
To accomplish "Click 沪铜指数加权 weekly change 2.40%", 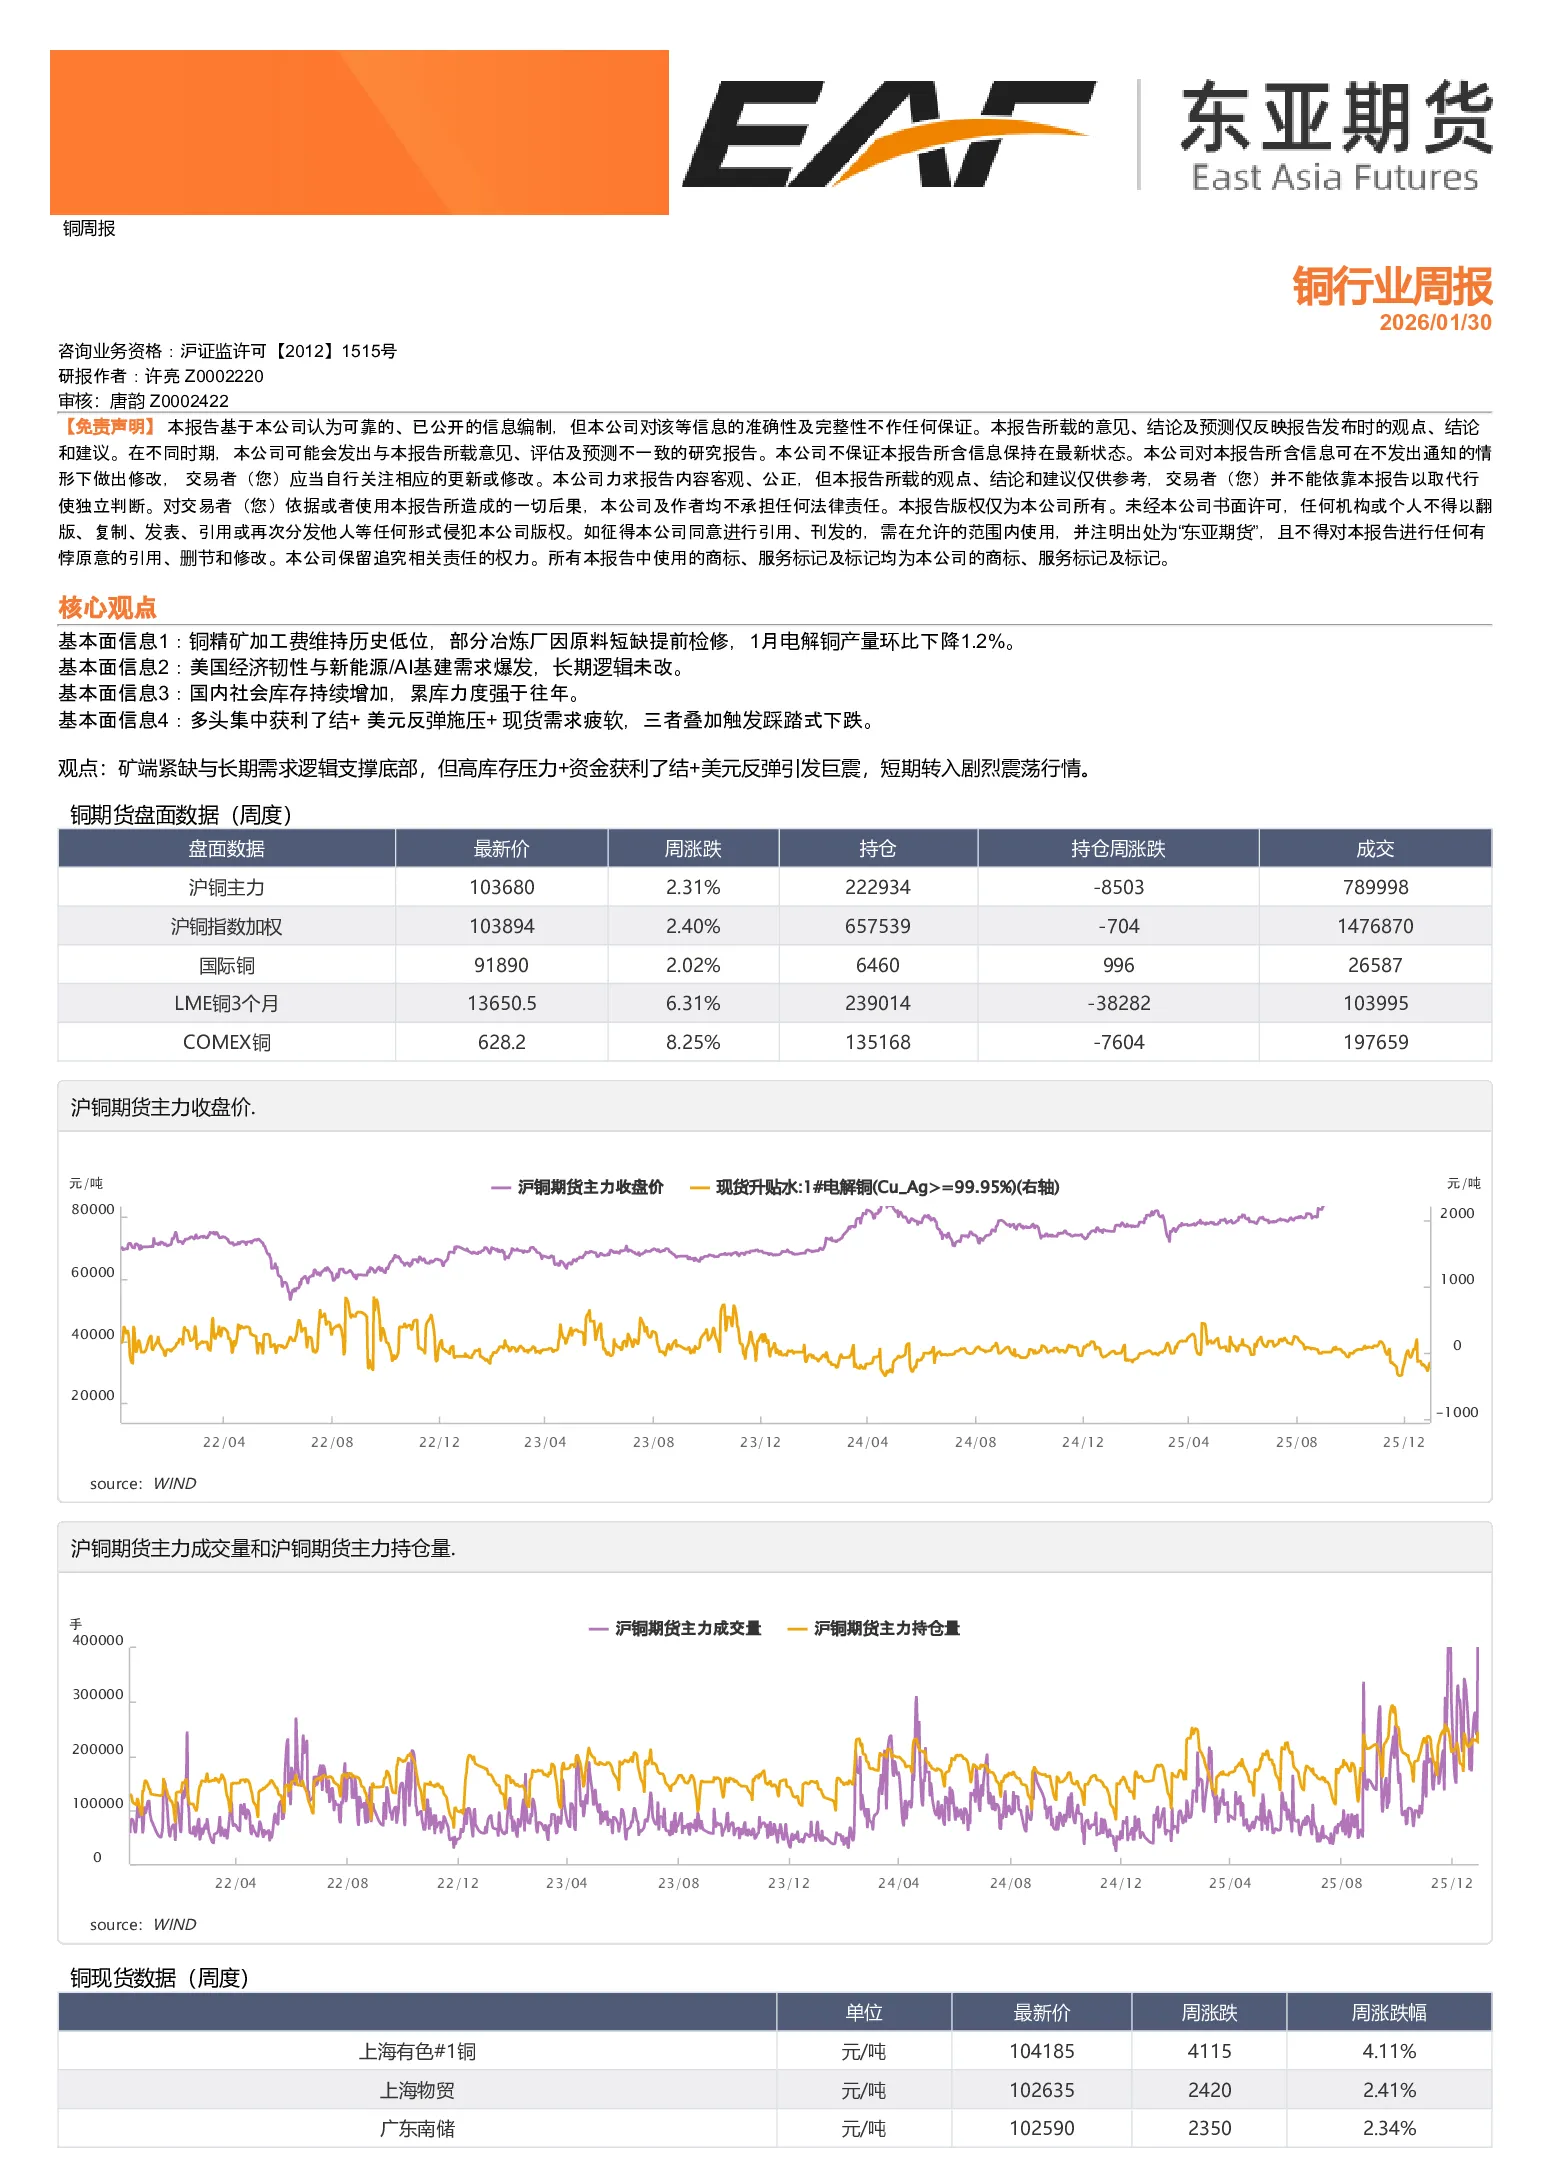I will [x=693, y=926].
